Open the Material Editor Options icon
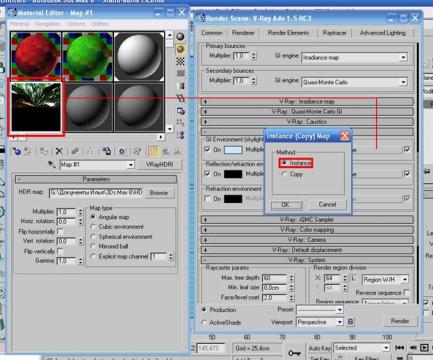Screen dimensions: 433x360 coord(180,110)
